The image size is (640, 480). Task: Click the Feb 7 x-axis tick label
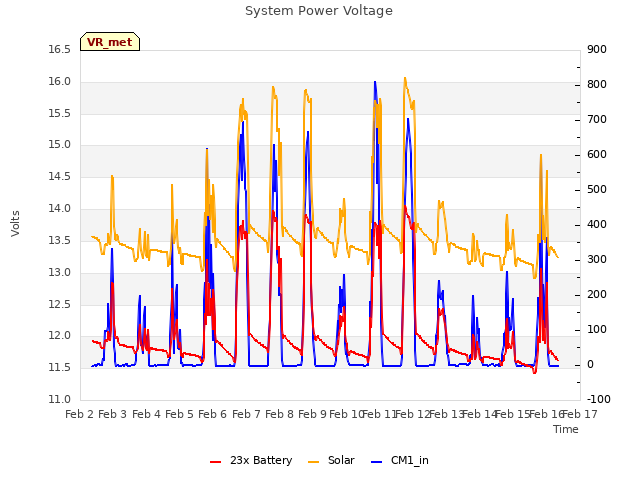pyautogui.click(x=246, y=414)
